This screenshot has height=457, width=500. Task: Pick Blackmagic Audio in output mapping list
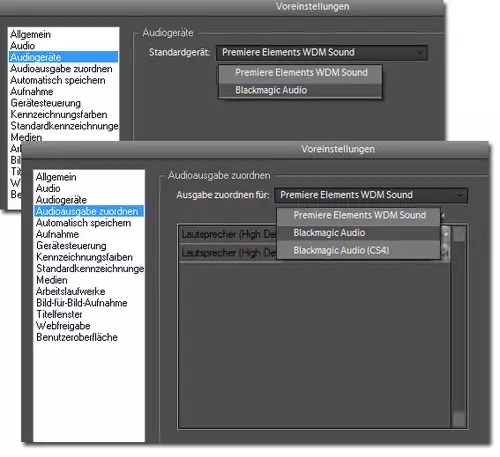(359, 233)
